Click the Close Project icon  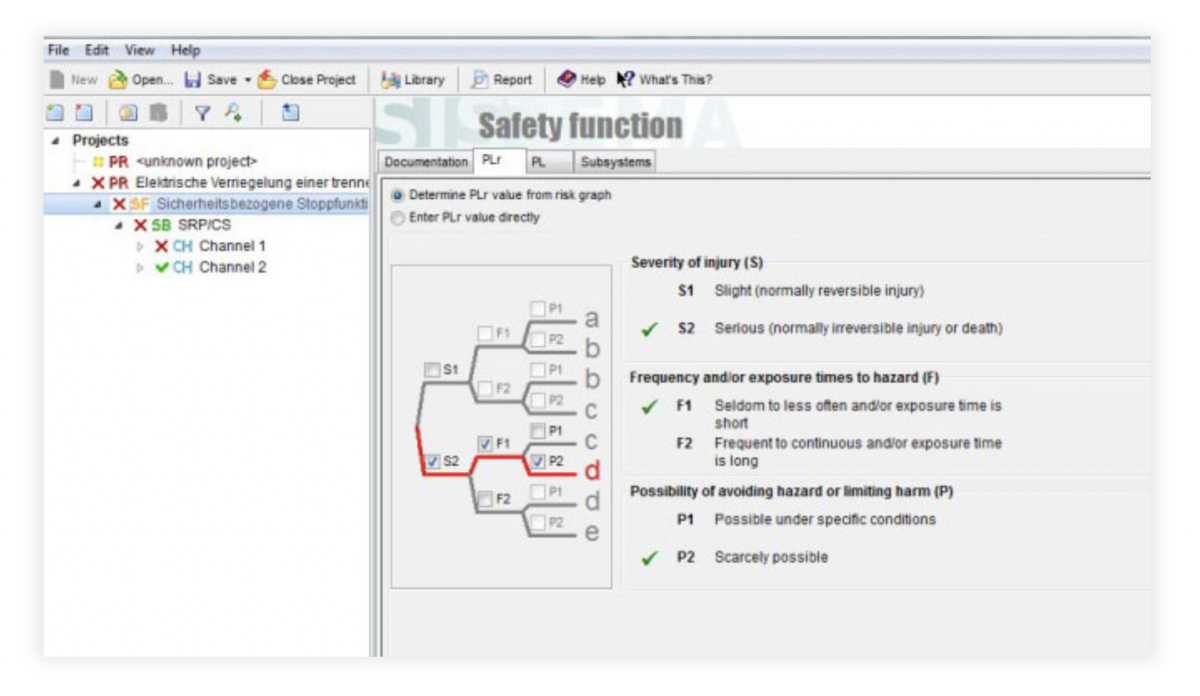click(x=267, y=80)
